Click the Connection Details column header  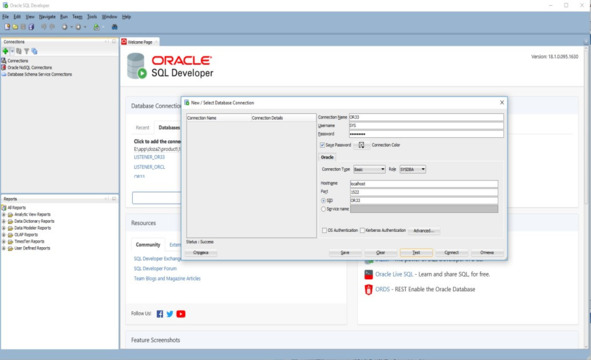pos(283,118)
